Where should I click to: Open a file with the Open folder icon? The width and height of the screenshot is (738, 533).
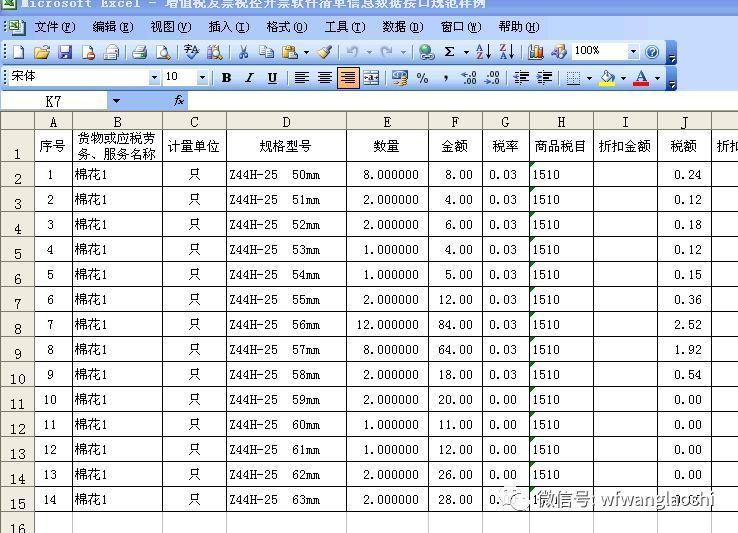[x=42, y=52]
